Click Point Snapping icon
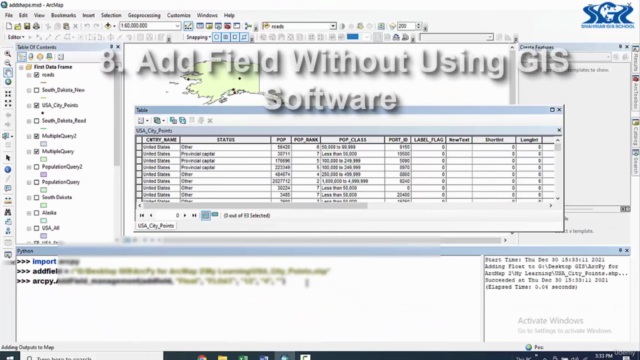 pyautogui.click(x=217, y=37)
